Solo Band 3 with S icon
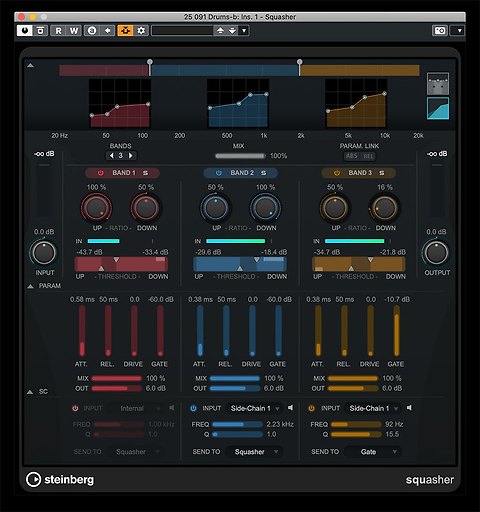The width and height of the screenshot is (480, 512). tap(382, 173)
